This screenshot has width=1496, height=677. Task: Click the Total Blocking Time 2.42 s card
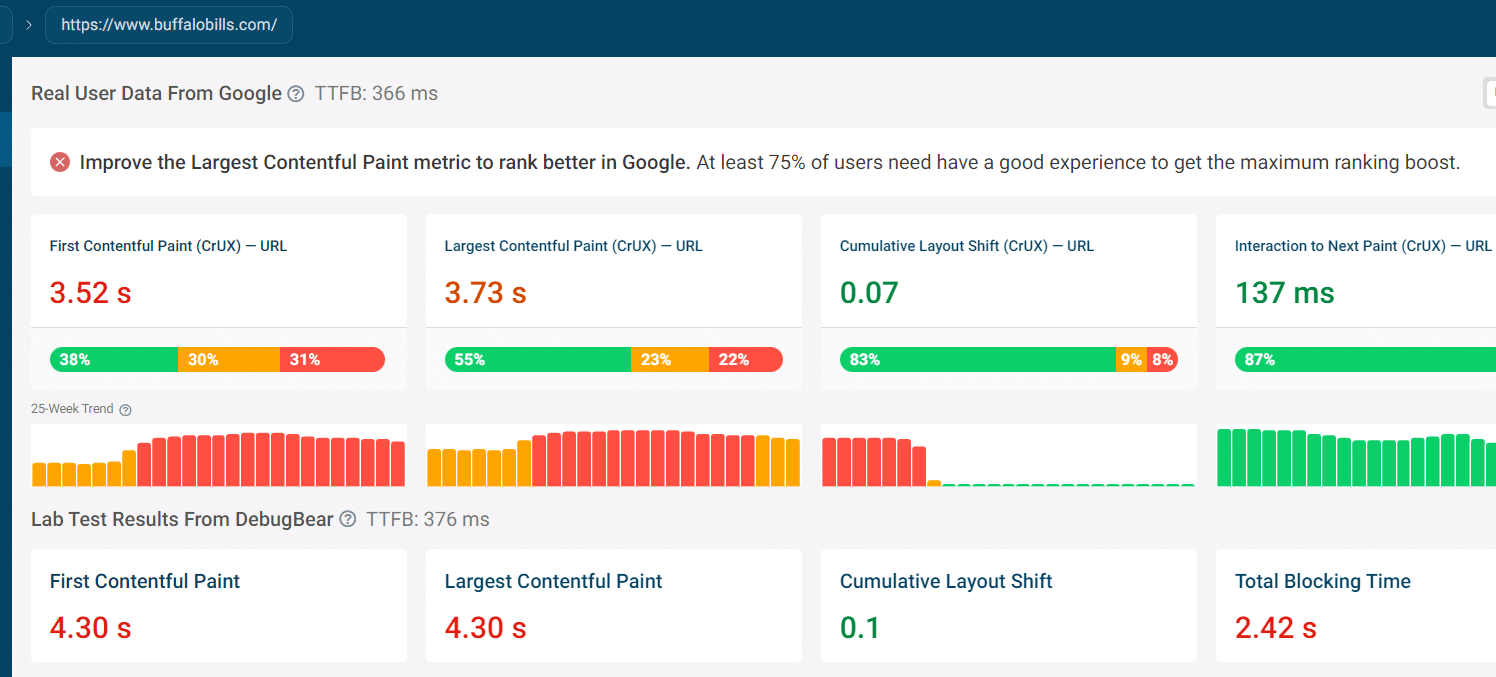1356,605
